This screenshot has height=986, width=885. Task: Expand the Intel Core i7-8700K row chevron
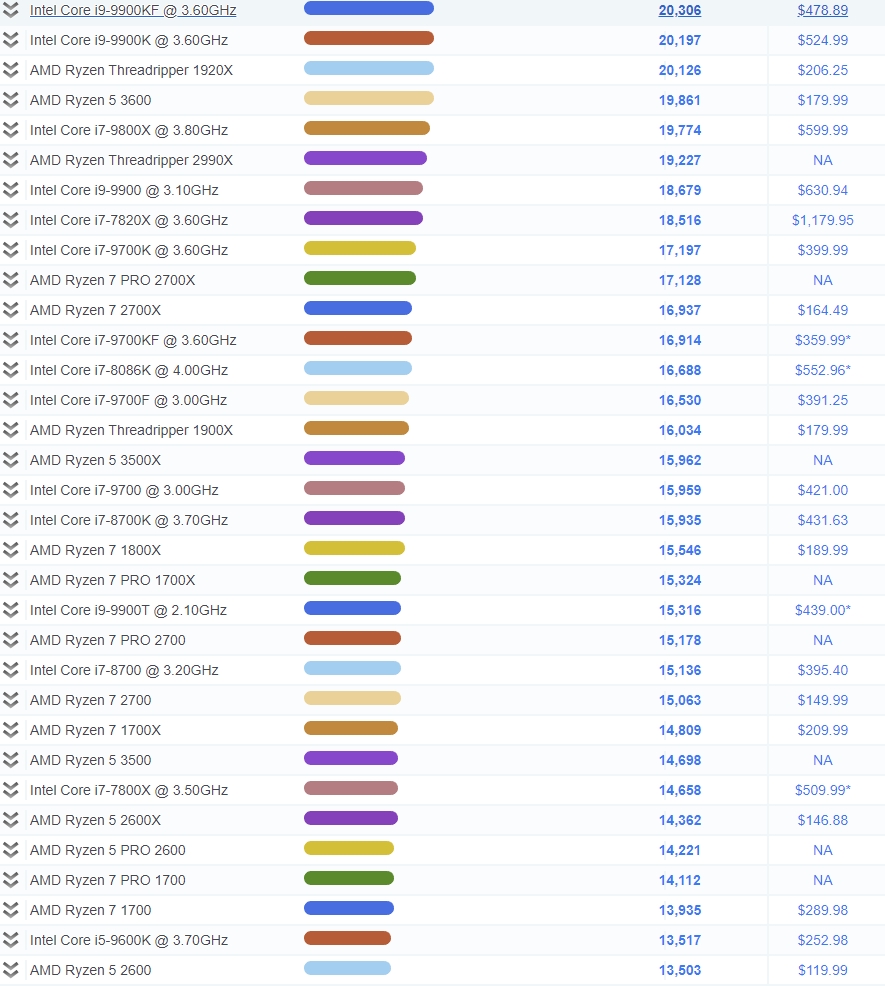click(x=11, y=520)
